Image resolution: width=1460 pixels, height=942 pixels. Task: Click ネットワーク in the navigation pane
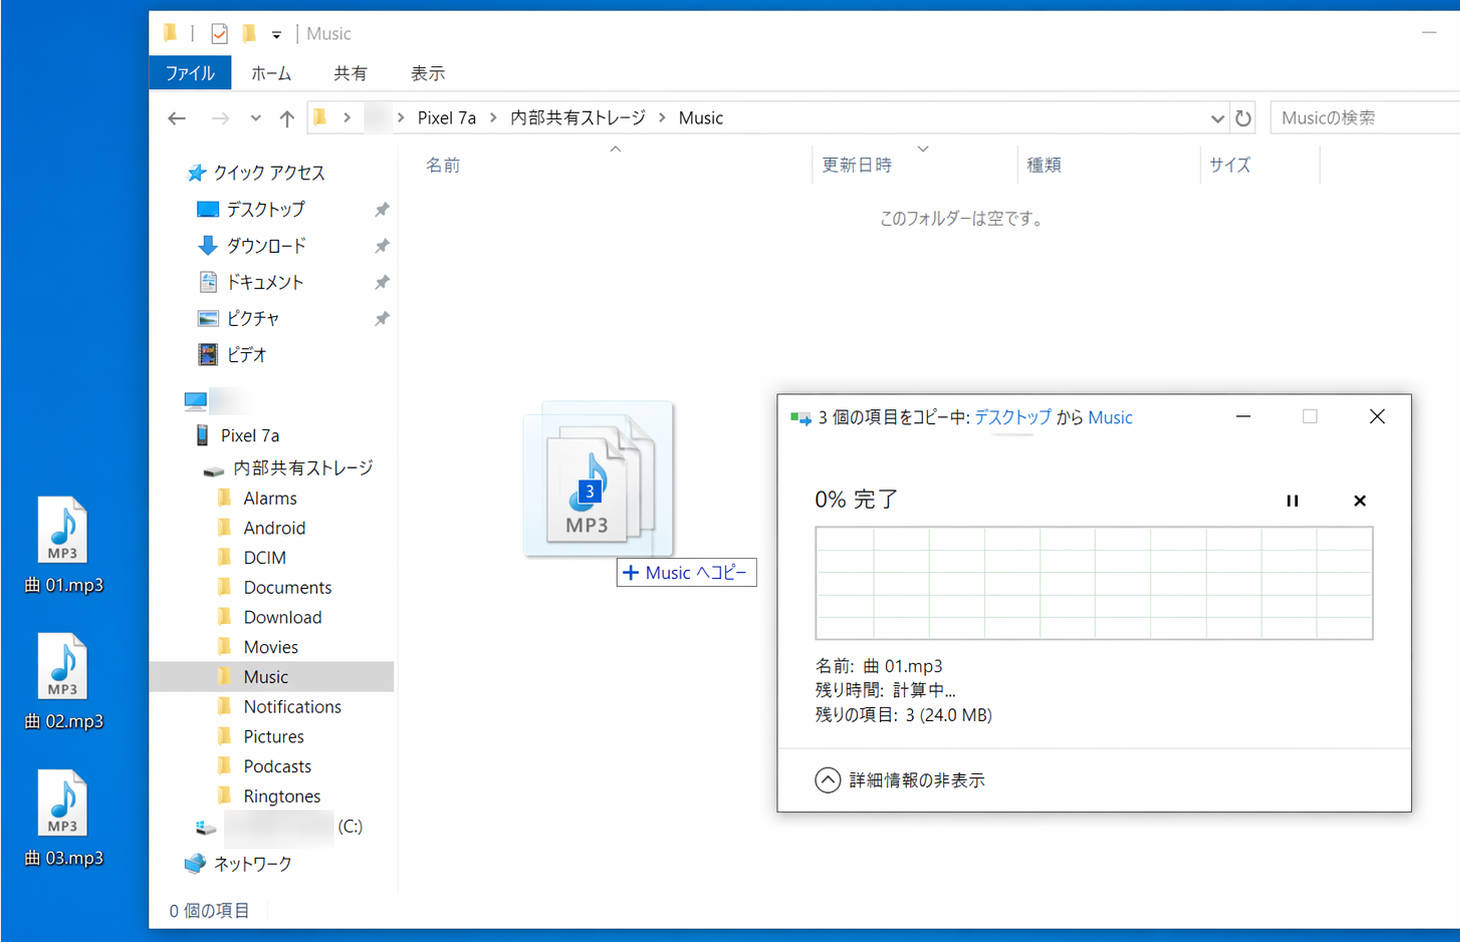pyautogui.click(x=251, y=863)
